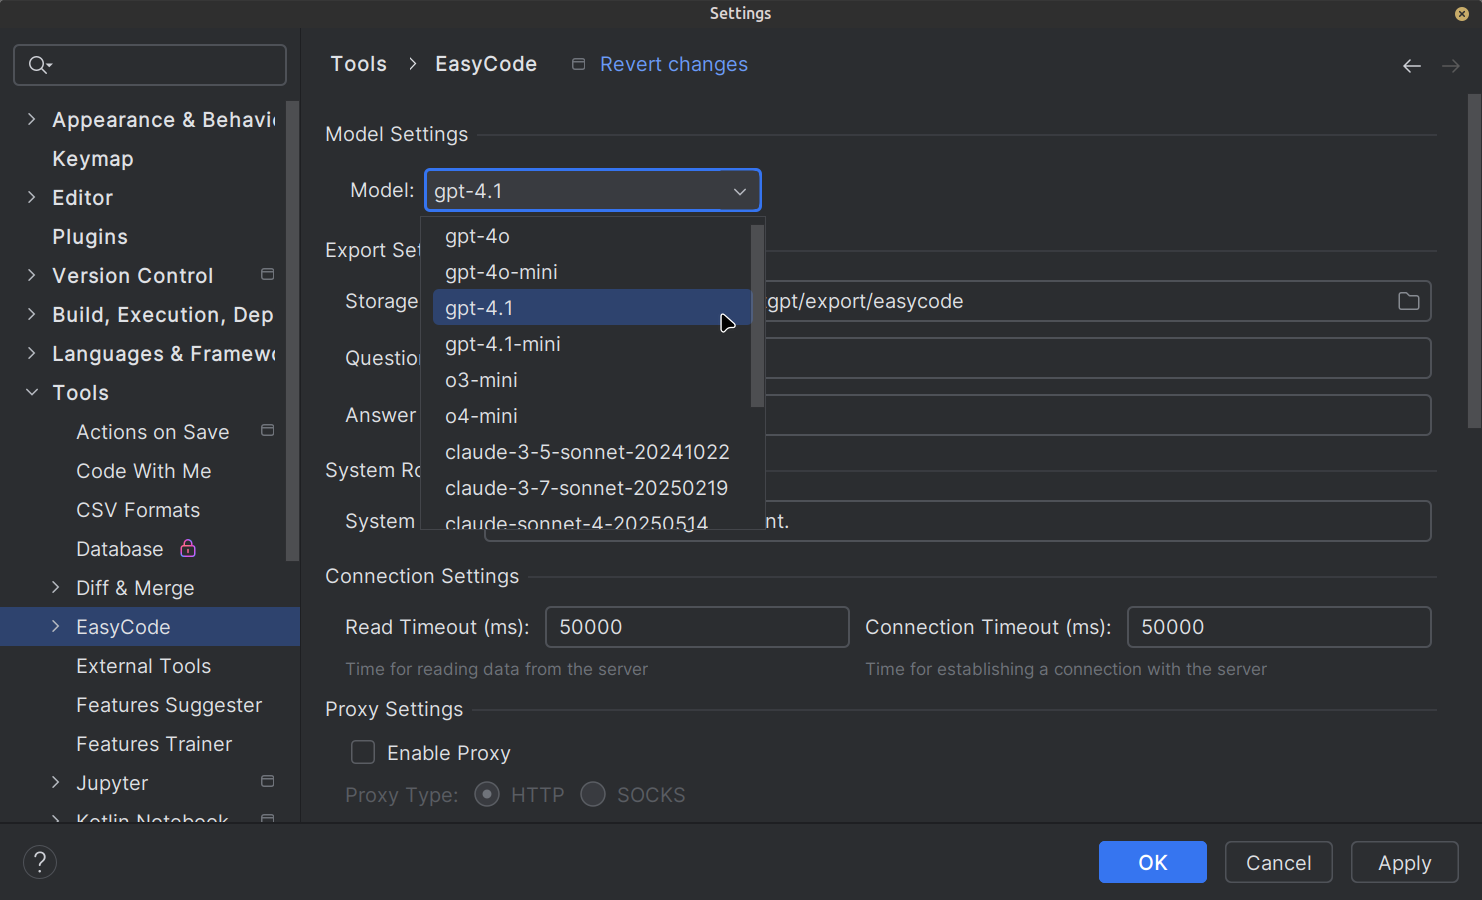
Task: Click the project-level icon beside Actions on Save
Action: click(x=267, y=431)
